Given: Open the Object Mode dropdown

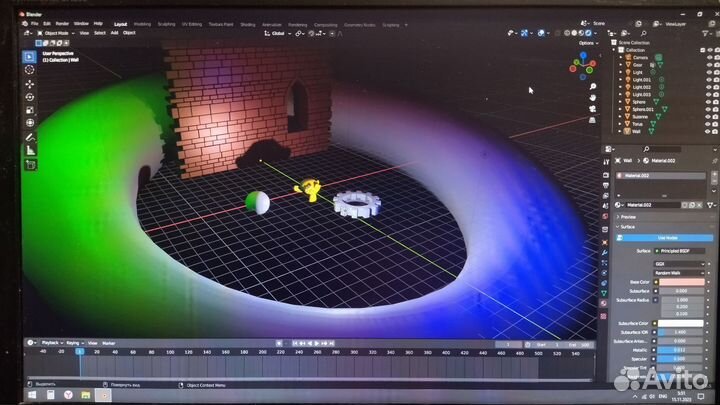Looking at the screenshot, I should (x=52, y=33).
